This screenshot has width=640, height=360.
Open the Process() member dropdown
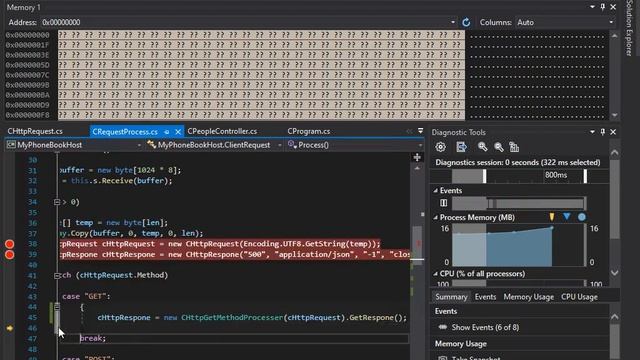(x=420, y=145)
